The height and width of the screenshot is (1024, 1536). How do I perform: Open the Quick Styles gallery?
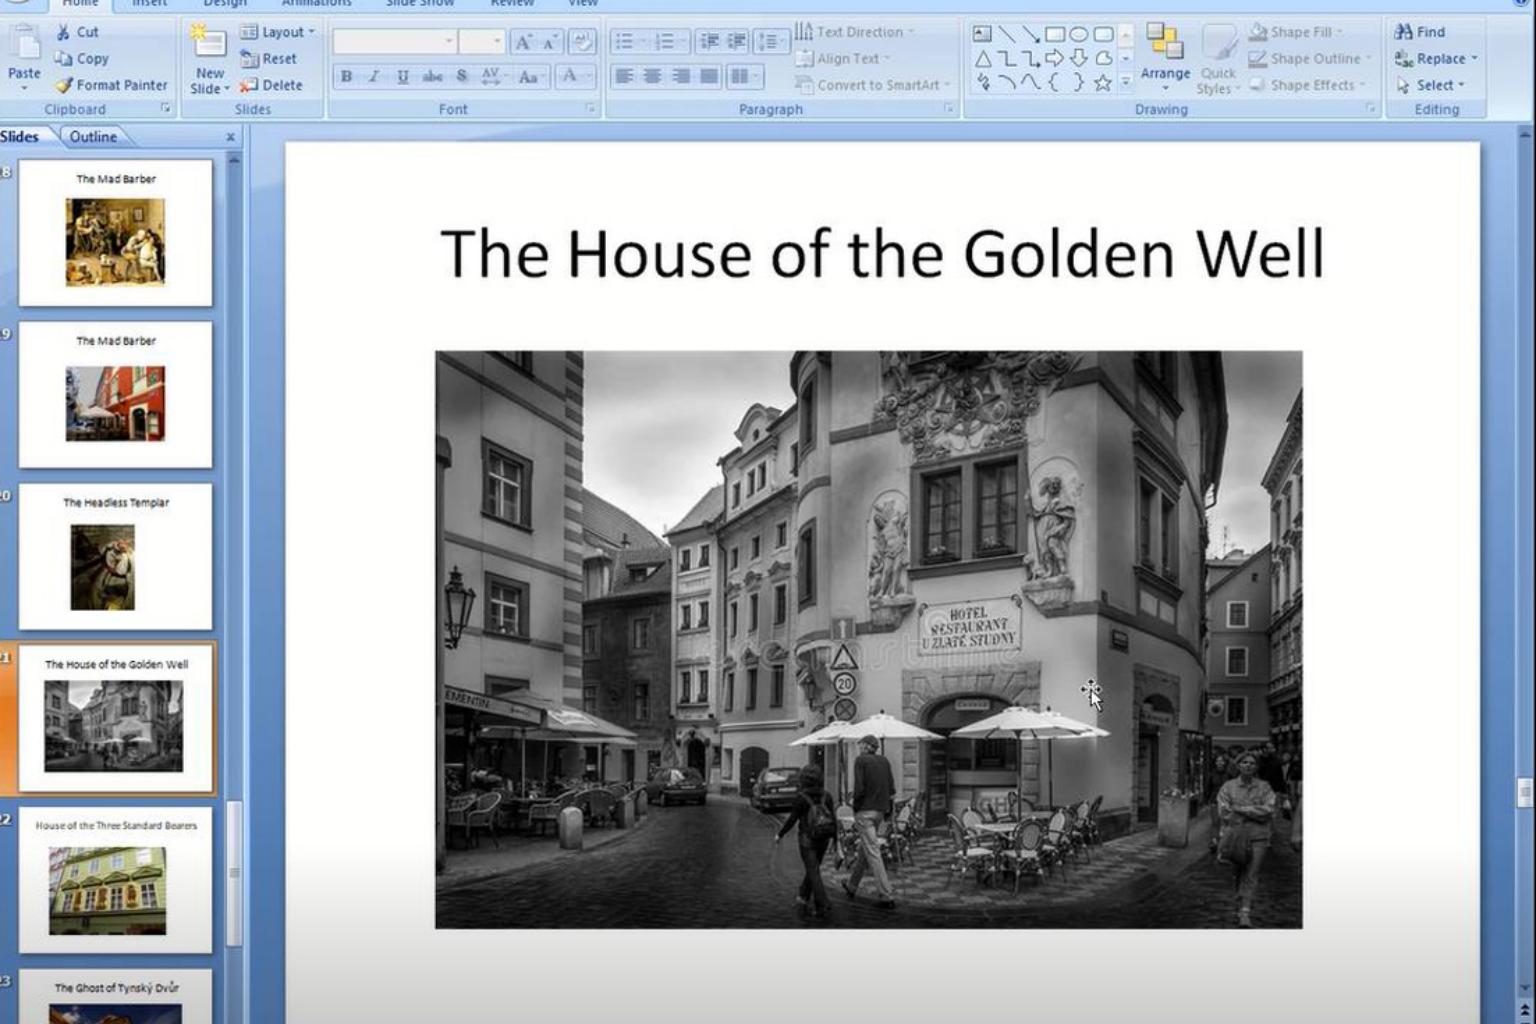pyautogui.click(x=1218, y=60)
